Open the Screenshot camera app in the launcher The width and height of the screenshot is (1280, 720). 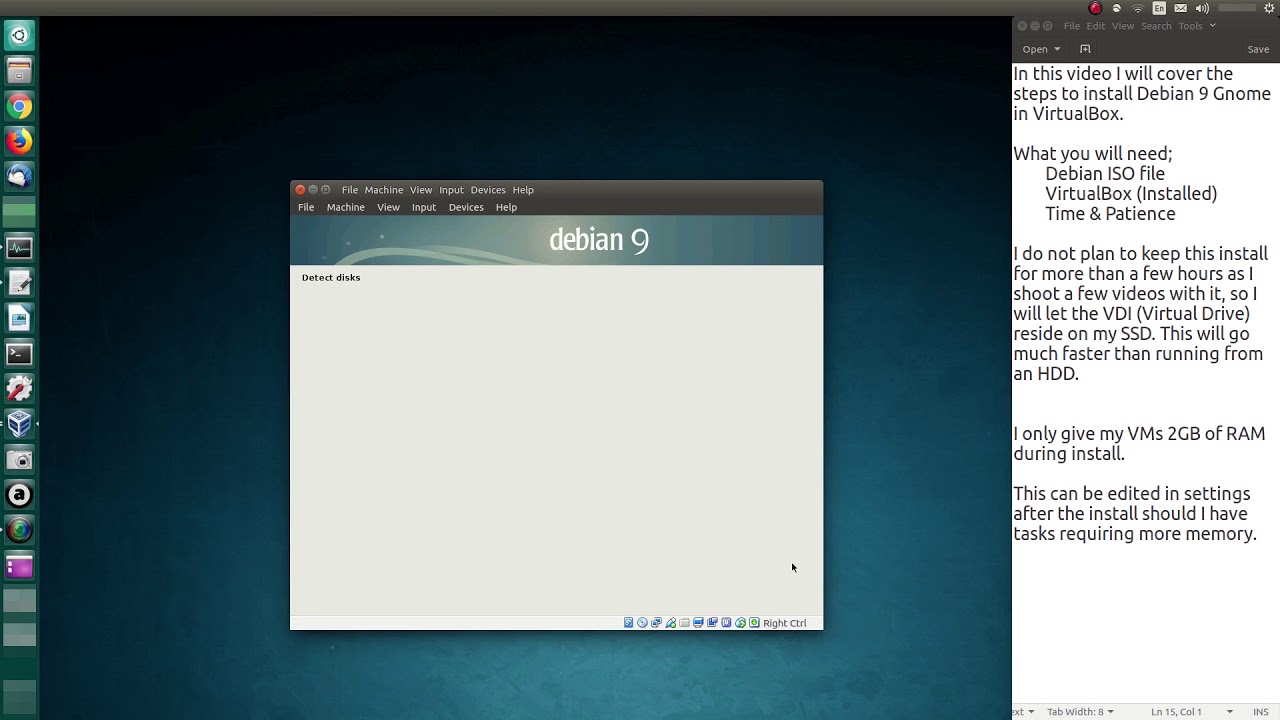[x=19, y=460]
